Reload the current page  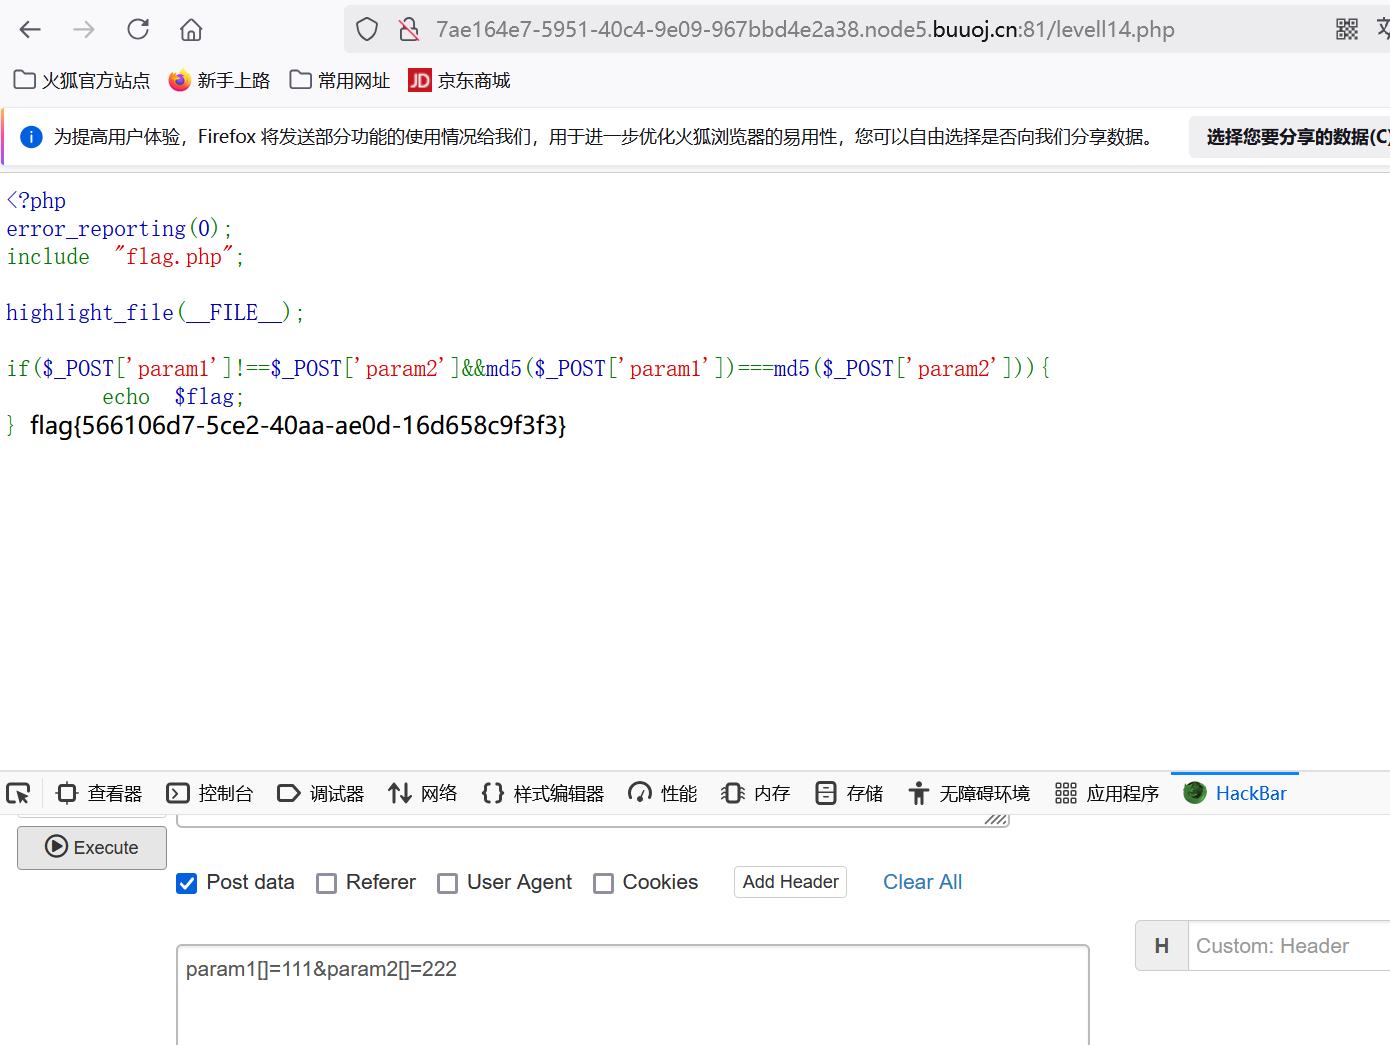point(137,29)
